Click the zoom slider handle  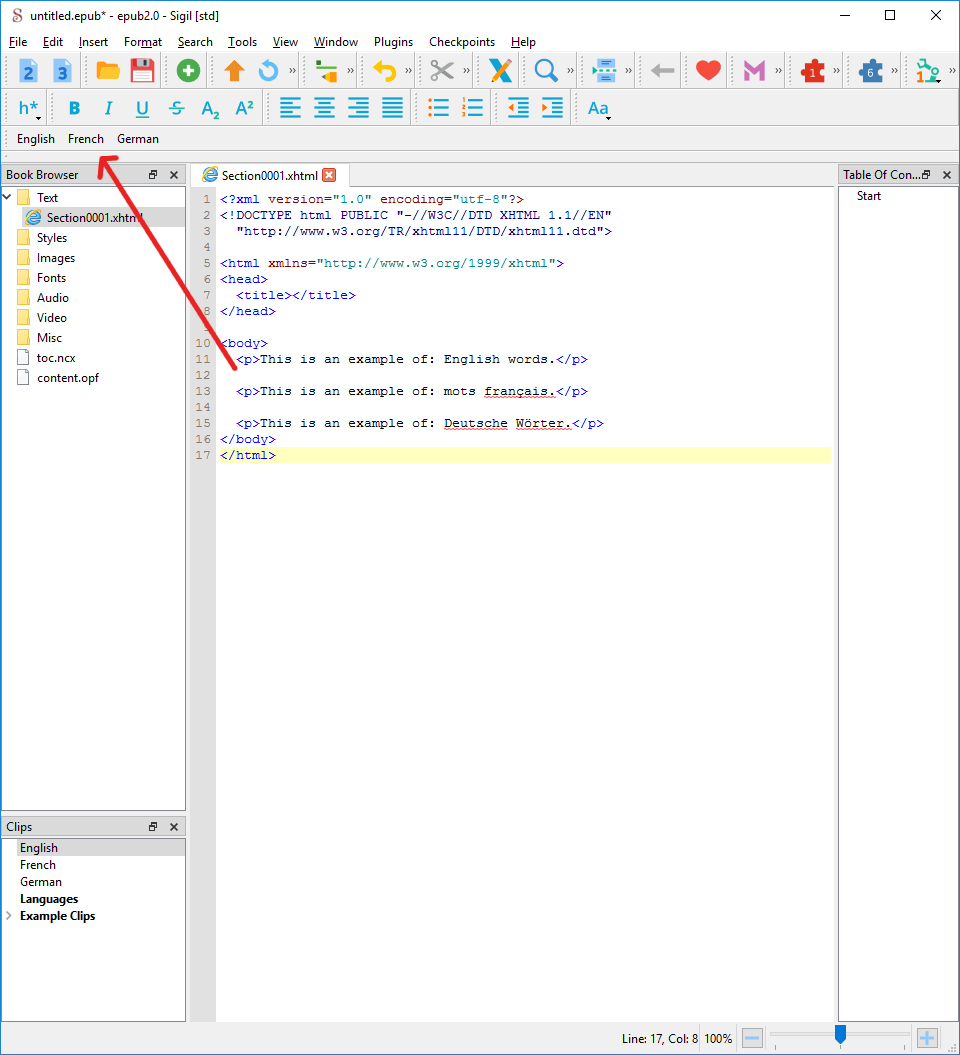pyautogui.click(x=840, y=1035)
